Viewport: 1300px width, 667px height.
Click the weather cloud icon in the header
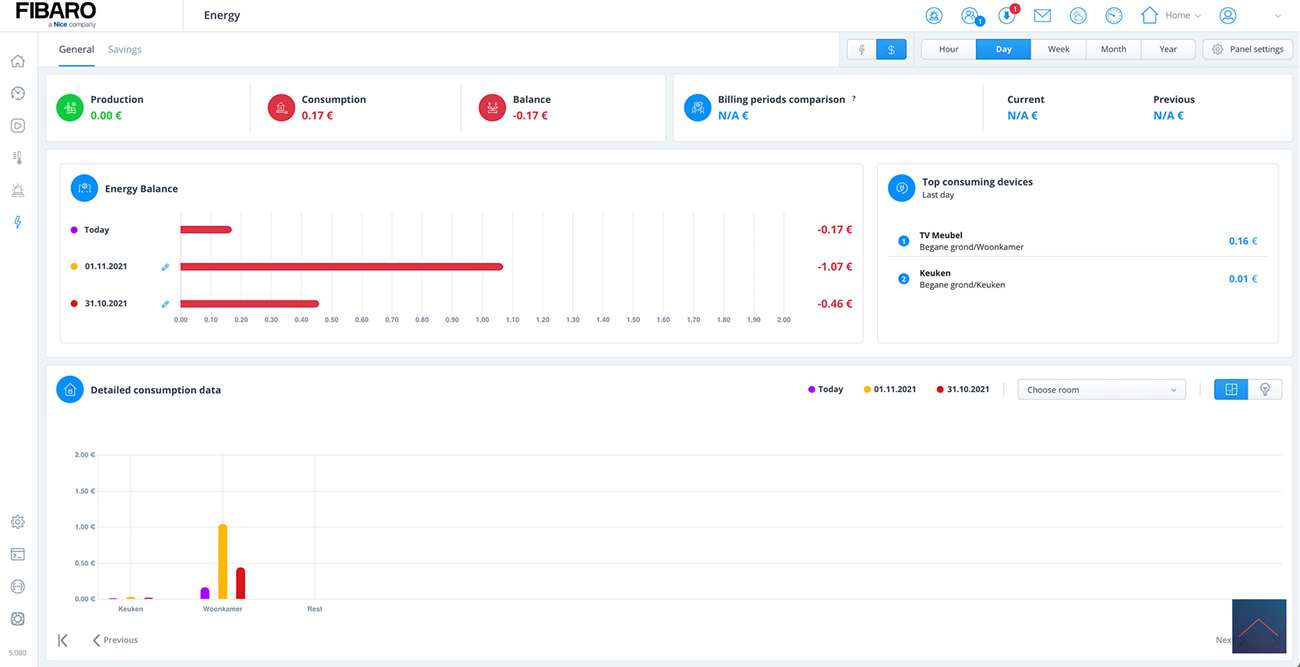point(1078,16)
